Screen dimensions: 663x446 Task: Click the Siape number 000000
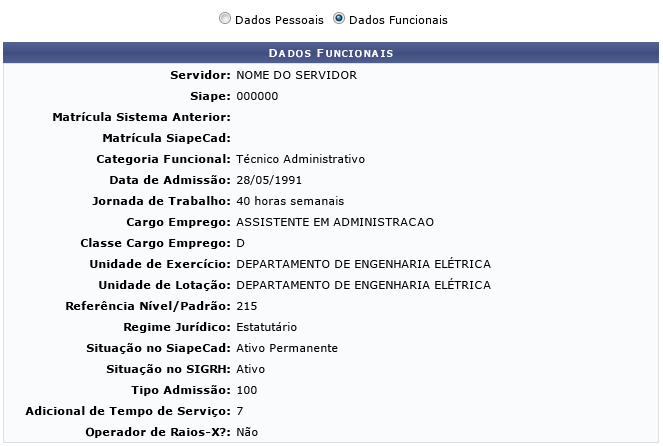[x=257, y=96]
